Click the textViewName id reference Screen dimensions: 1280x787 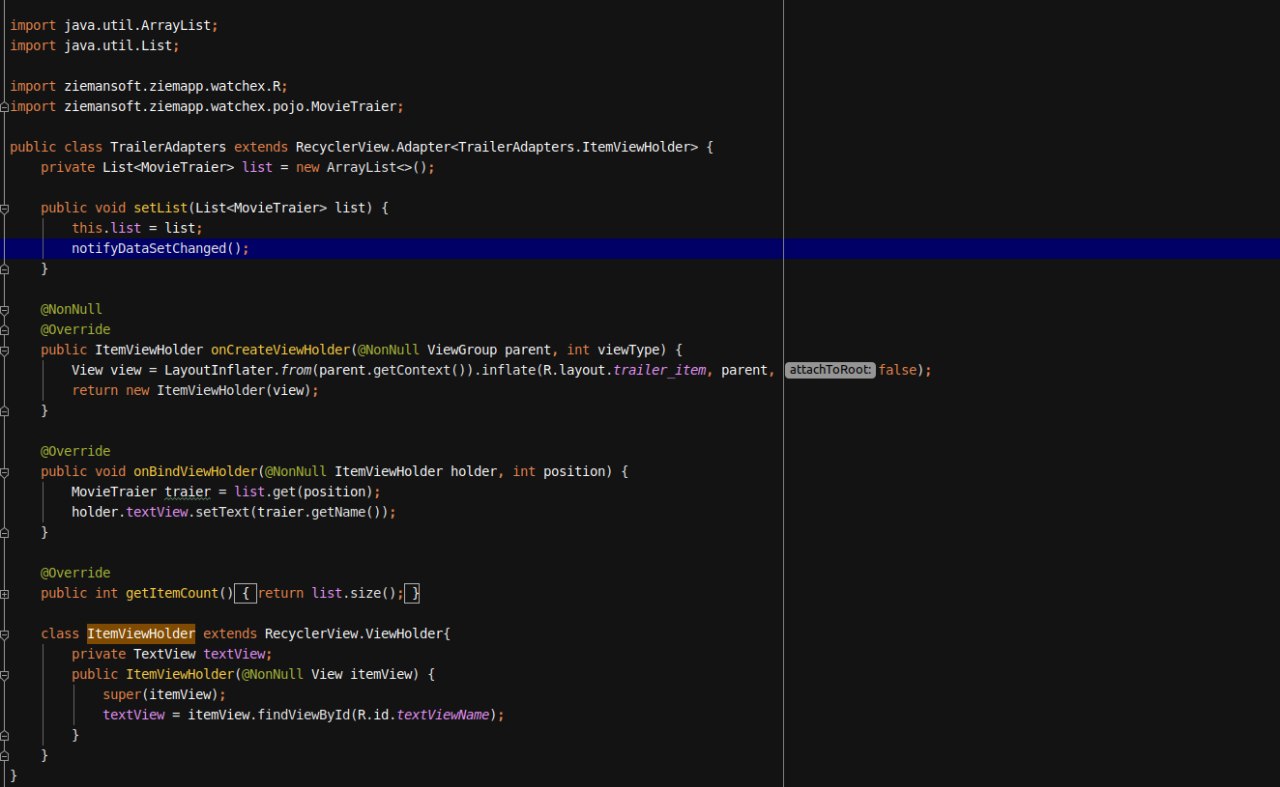(443, 715)
